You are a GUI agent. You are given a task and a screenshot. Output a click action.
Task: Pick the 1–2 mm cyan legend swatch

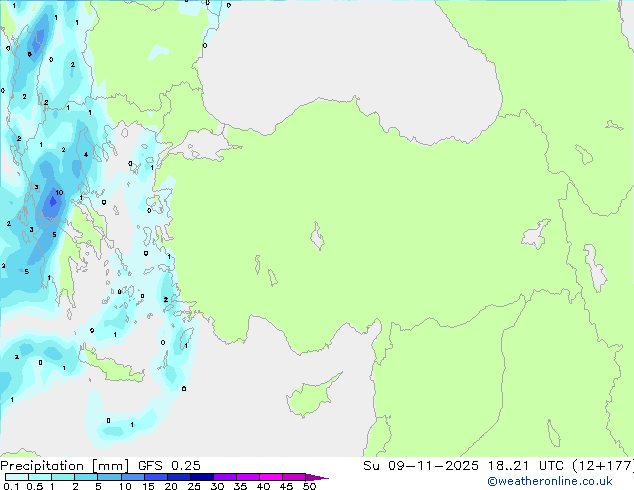tap(63, 477)
